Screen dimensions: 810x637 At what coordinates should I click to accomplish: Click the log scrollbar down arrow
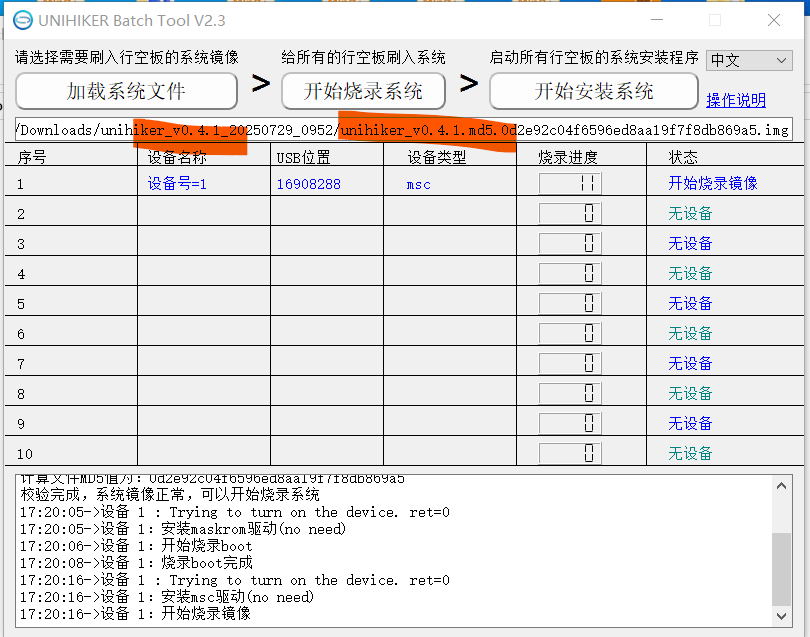782,616
